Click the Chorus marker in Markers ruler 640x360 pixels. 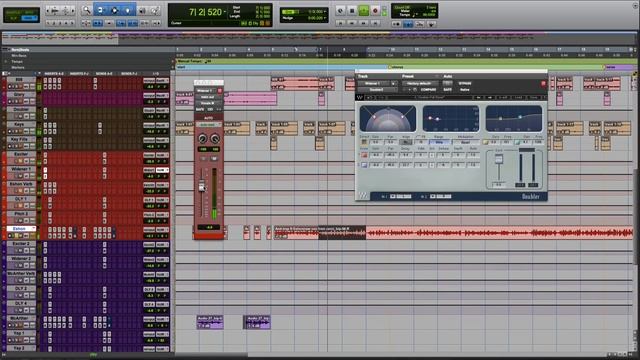[x=396, y=67]
